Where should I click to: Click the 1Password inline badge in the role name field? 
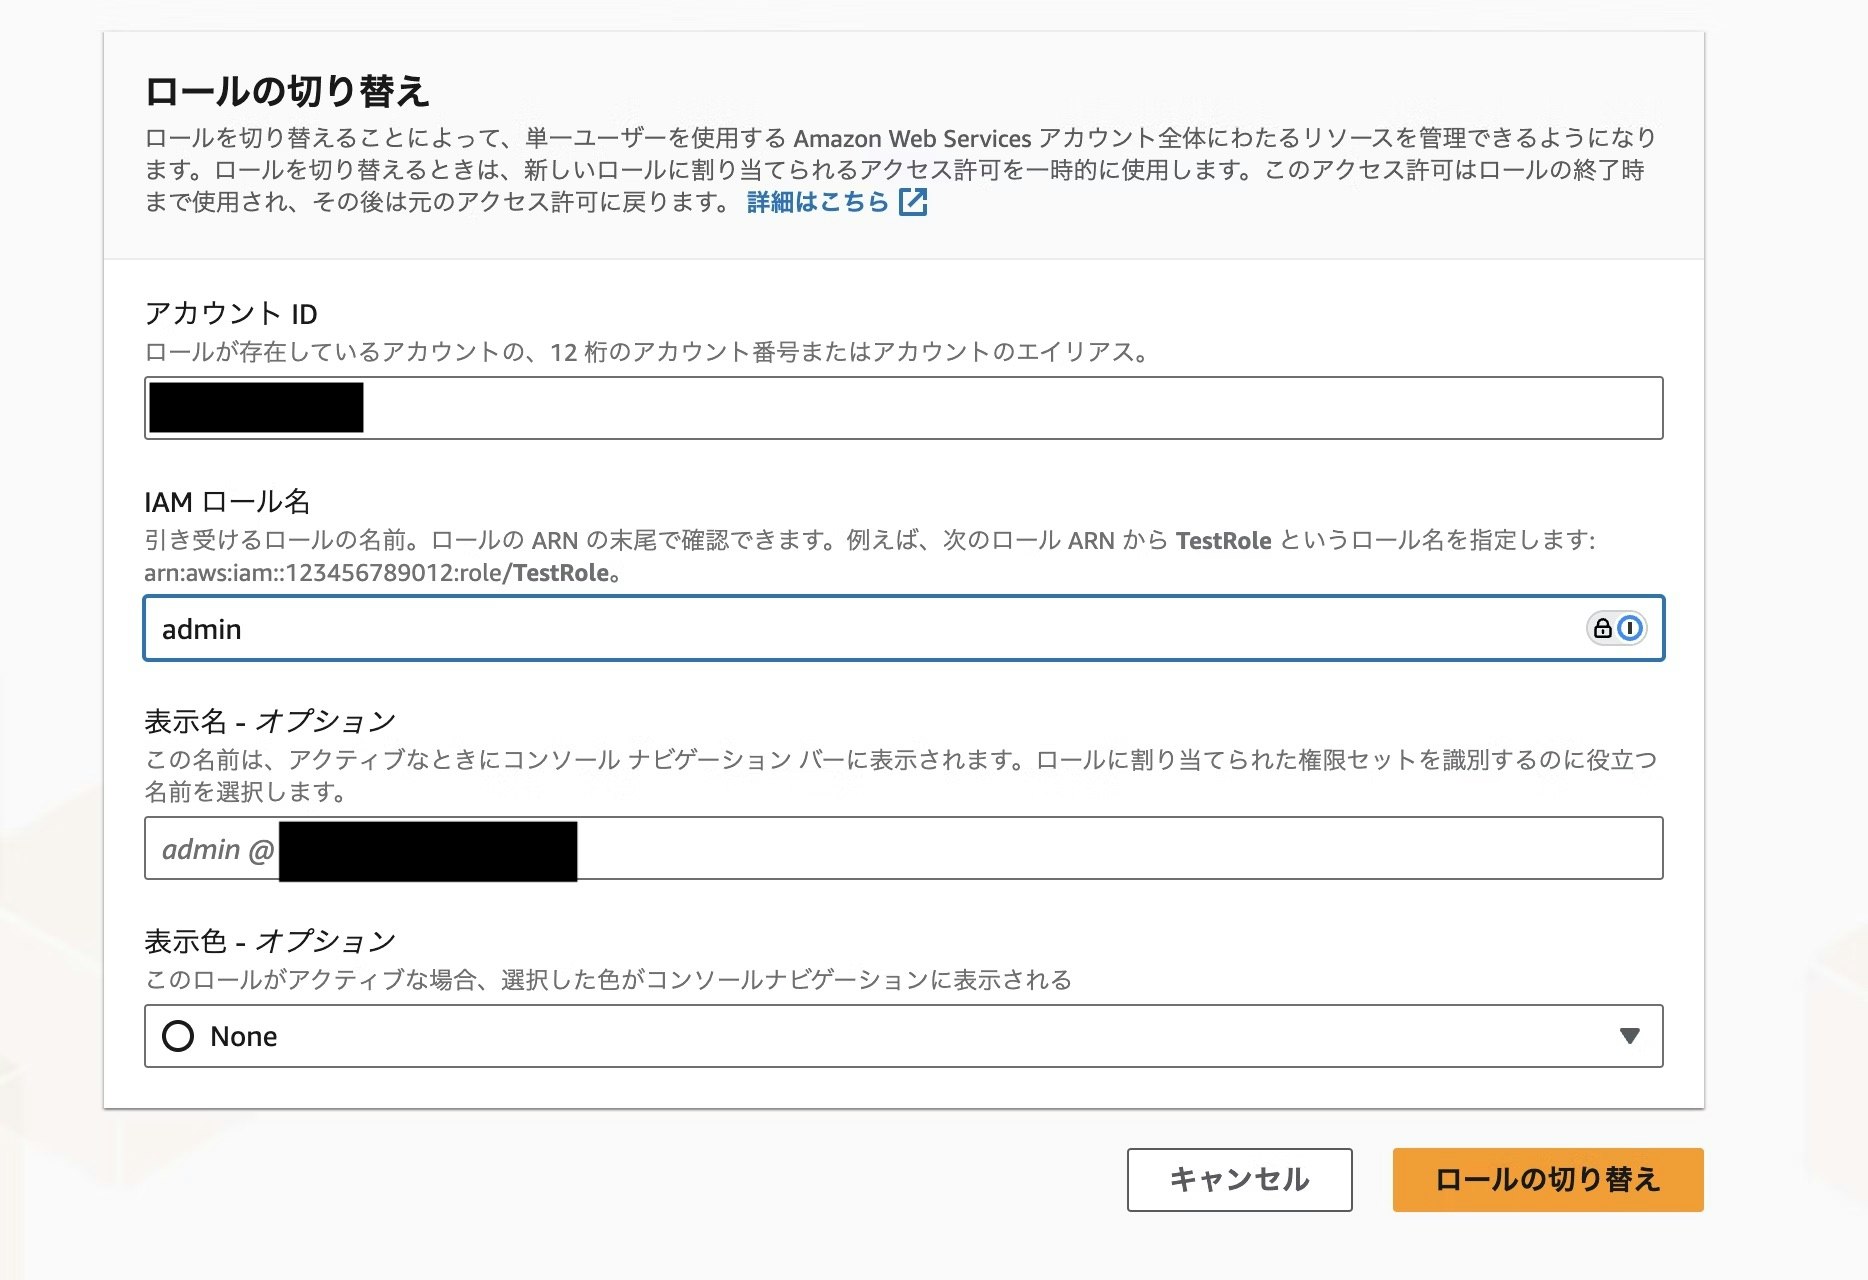(x=1628, y=628)
